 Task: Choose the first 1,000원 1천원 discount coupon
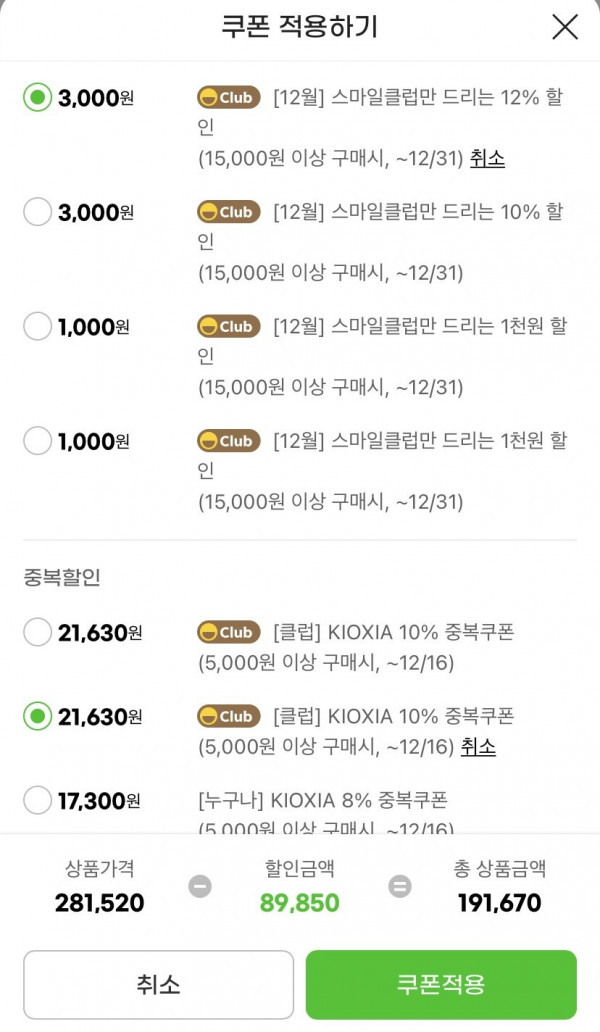pyautogui.click(x=38, y=326)
